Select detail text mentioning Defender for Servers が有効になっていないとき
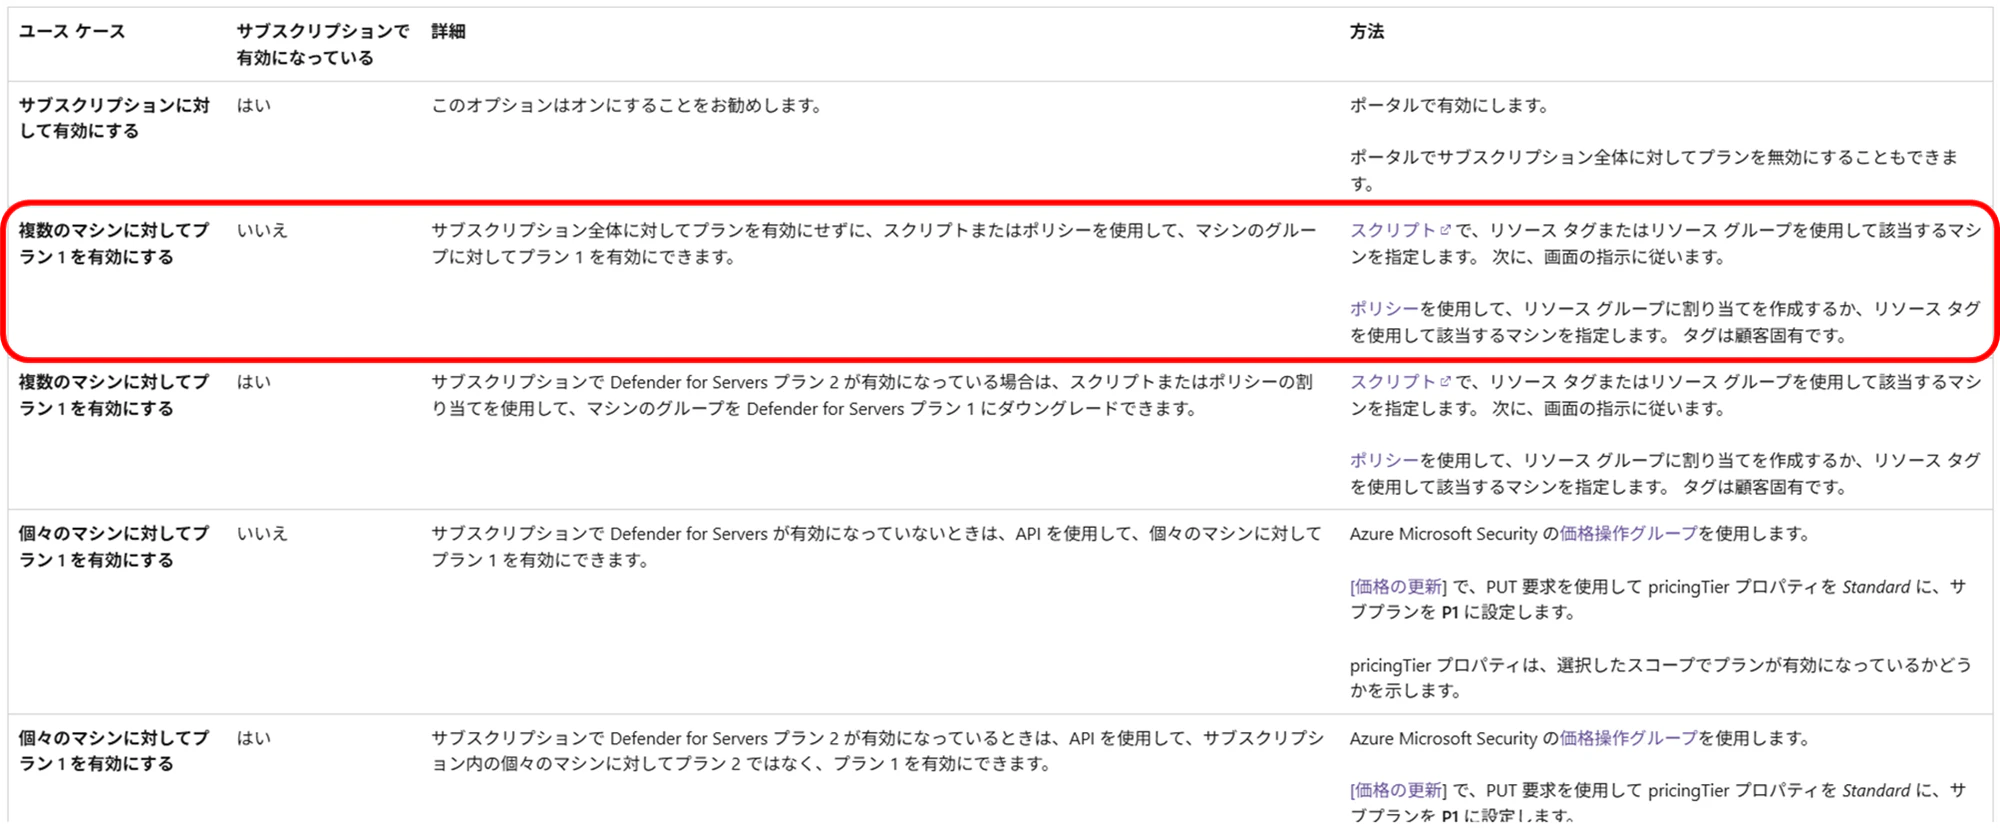 876,547
